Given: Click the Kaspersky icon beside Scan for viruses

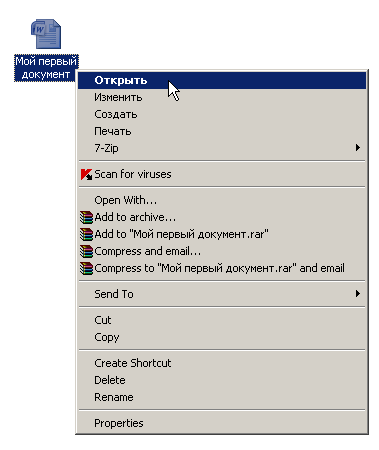Looking at the screenshot, I should coord(86,174).
